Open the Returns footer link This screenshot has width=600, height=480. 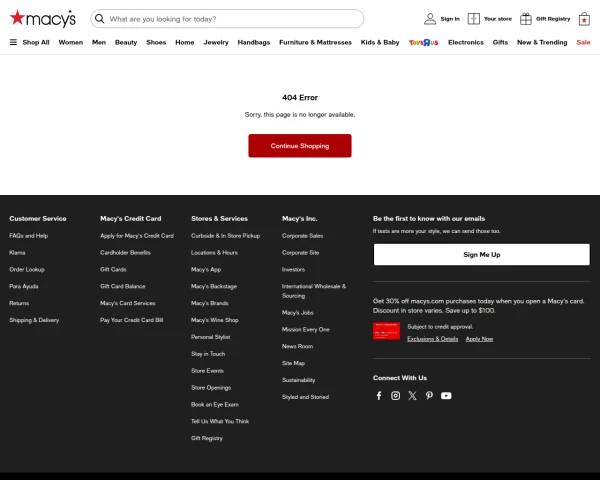click(19, 303)
